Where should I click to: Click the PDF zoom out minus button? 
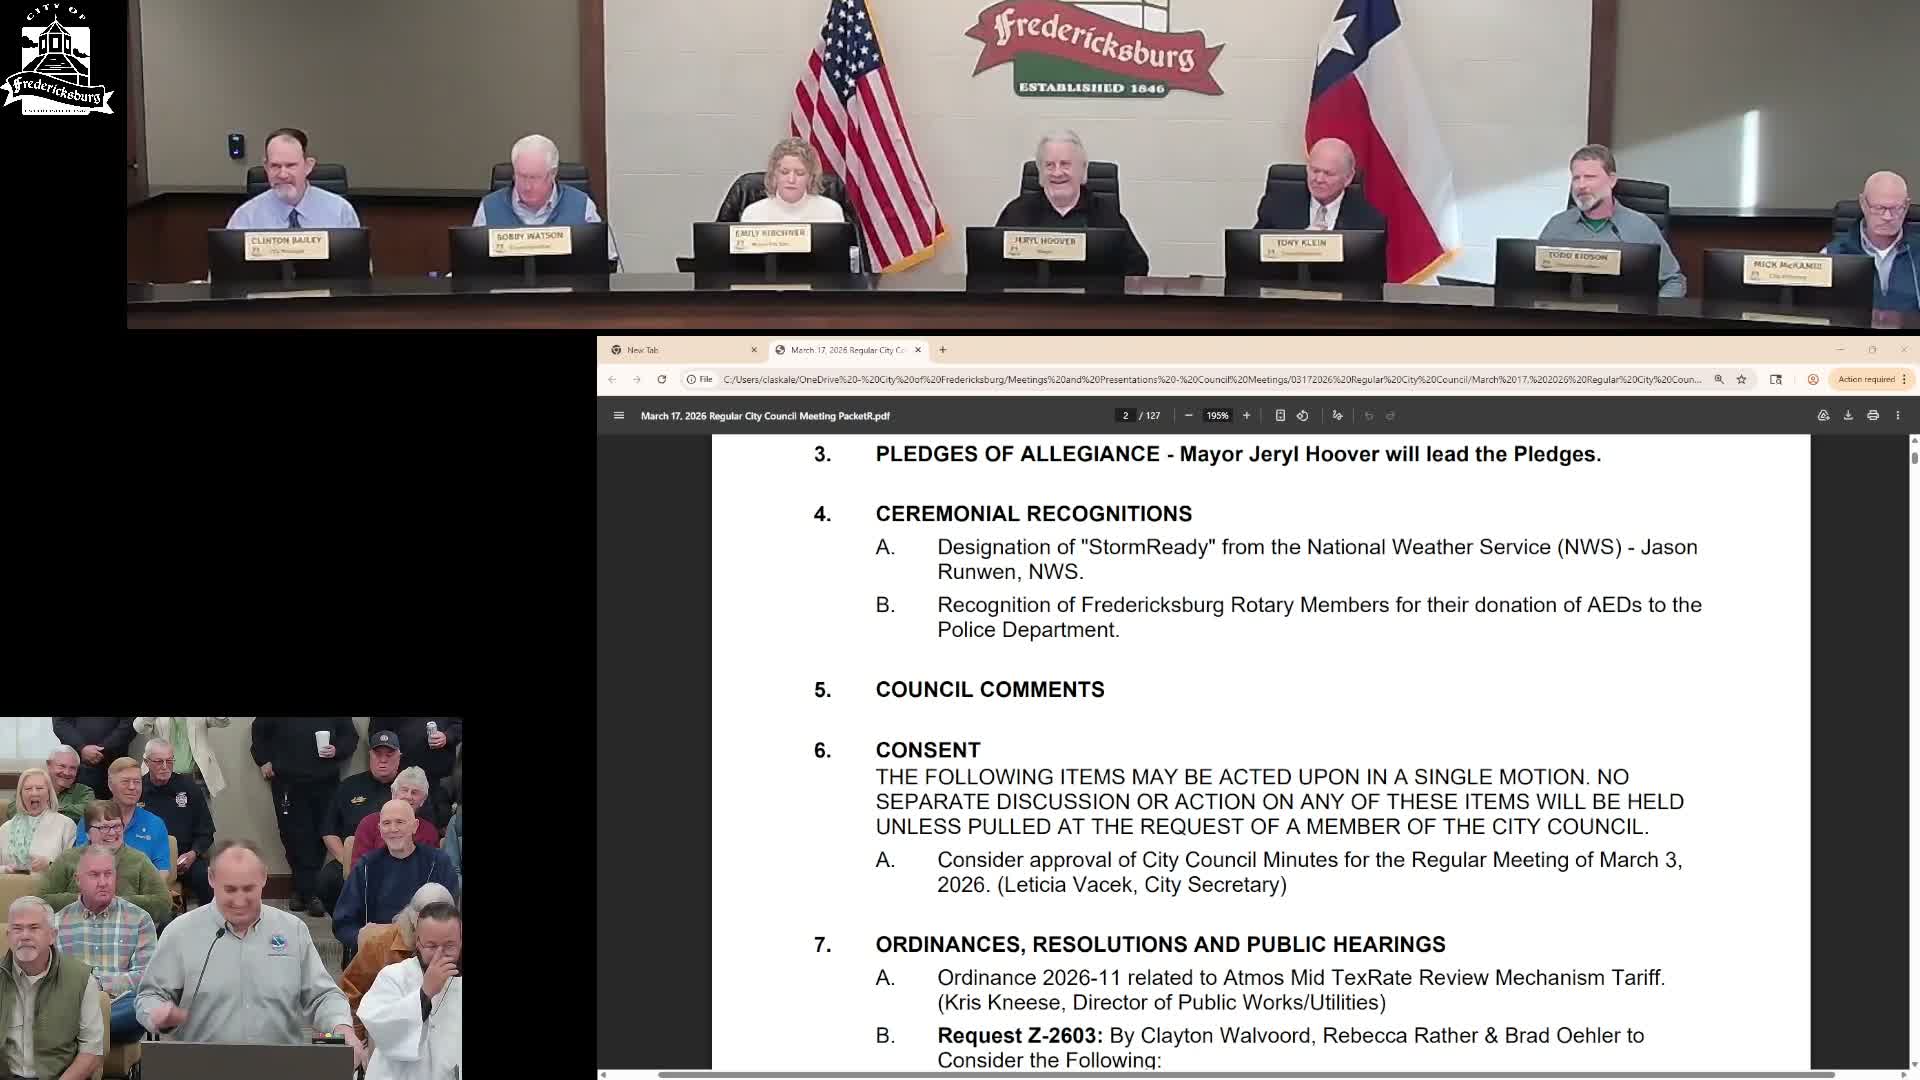coord(1188,416)
